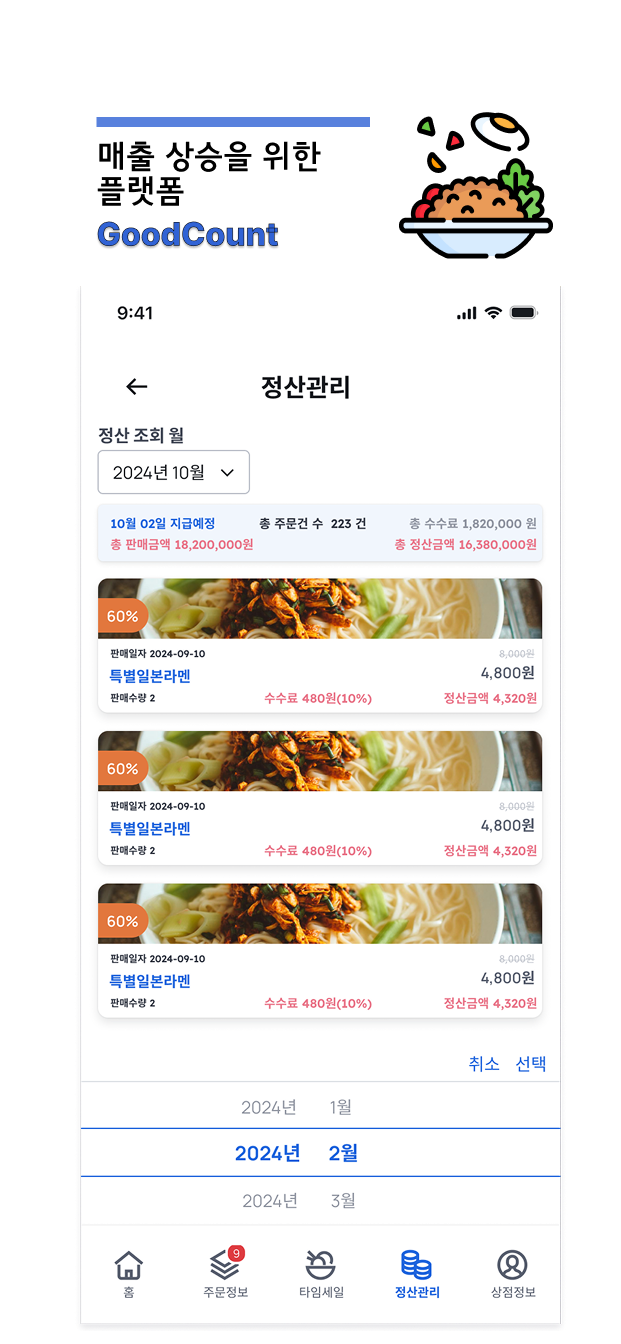The width and height of the screenshot is (621, 1344).
Task: Open the 2024년 10월 month dropdown
Action: pyautogui.click(x=173, y=472)
